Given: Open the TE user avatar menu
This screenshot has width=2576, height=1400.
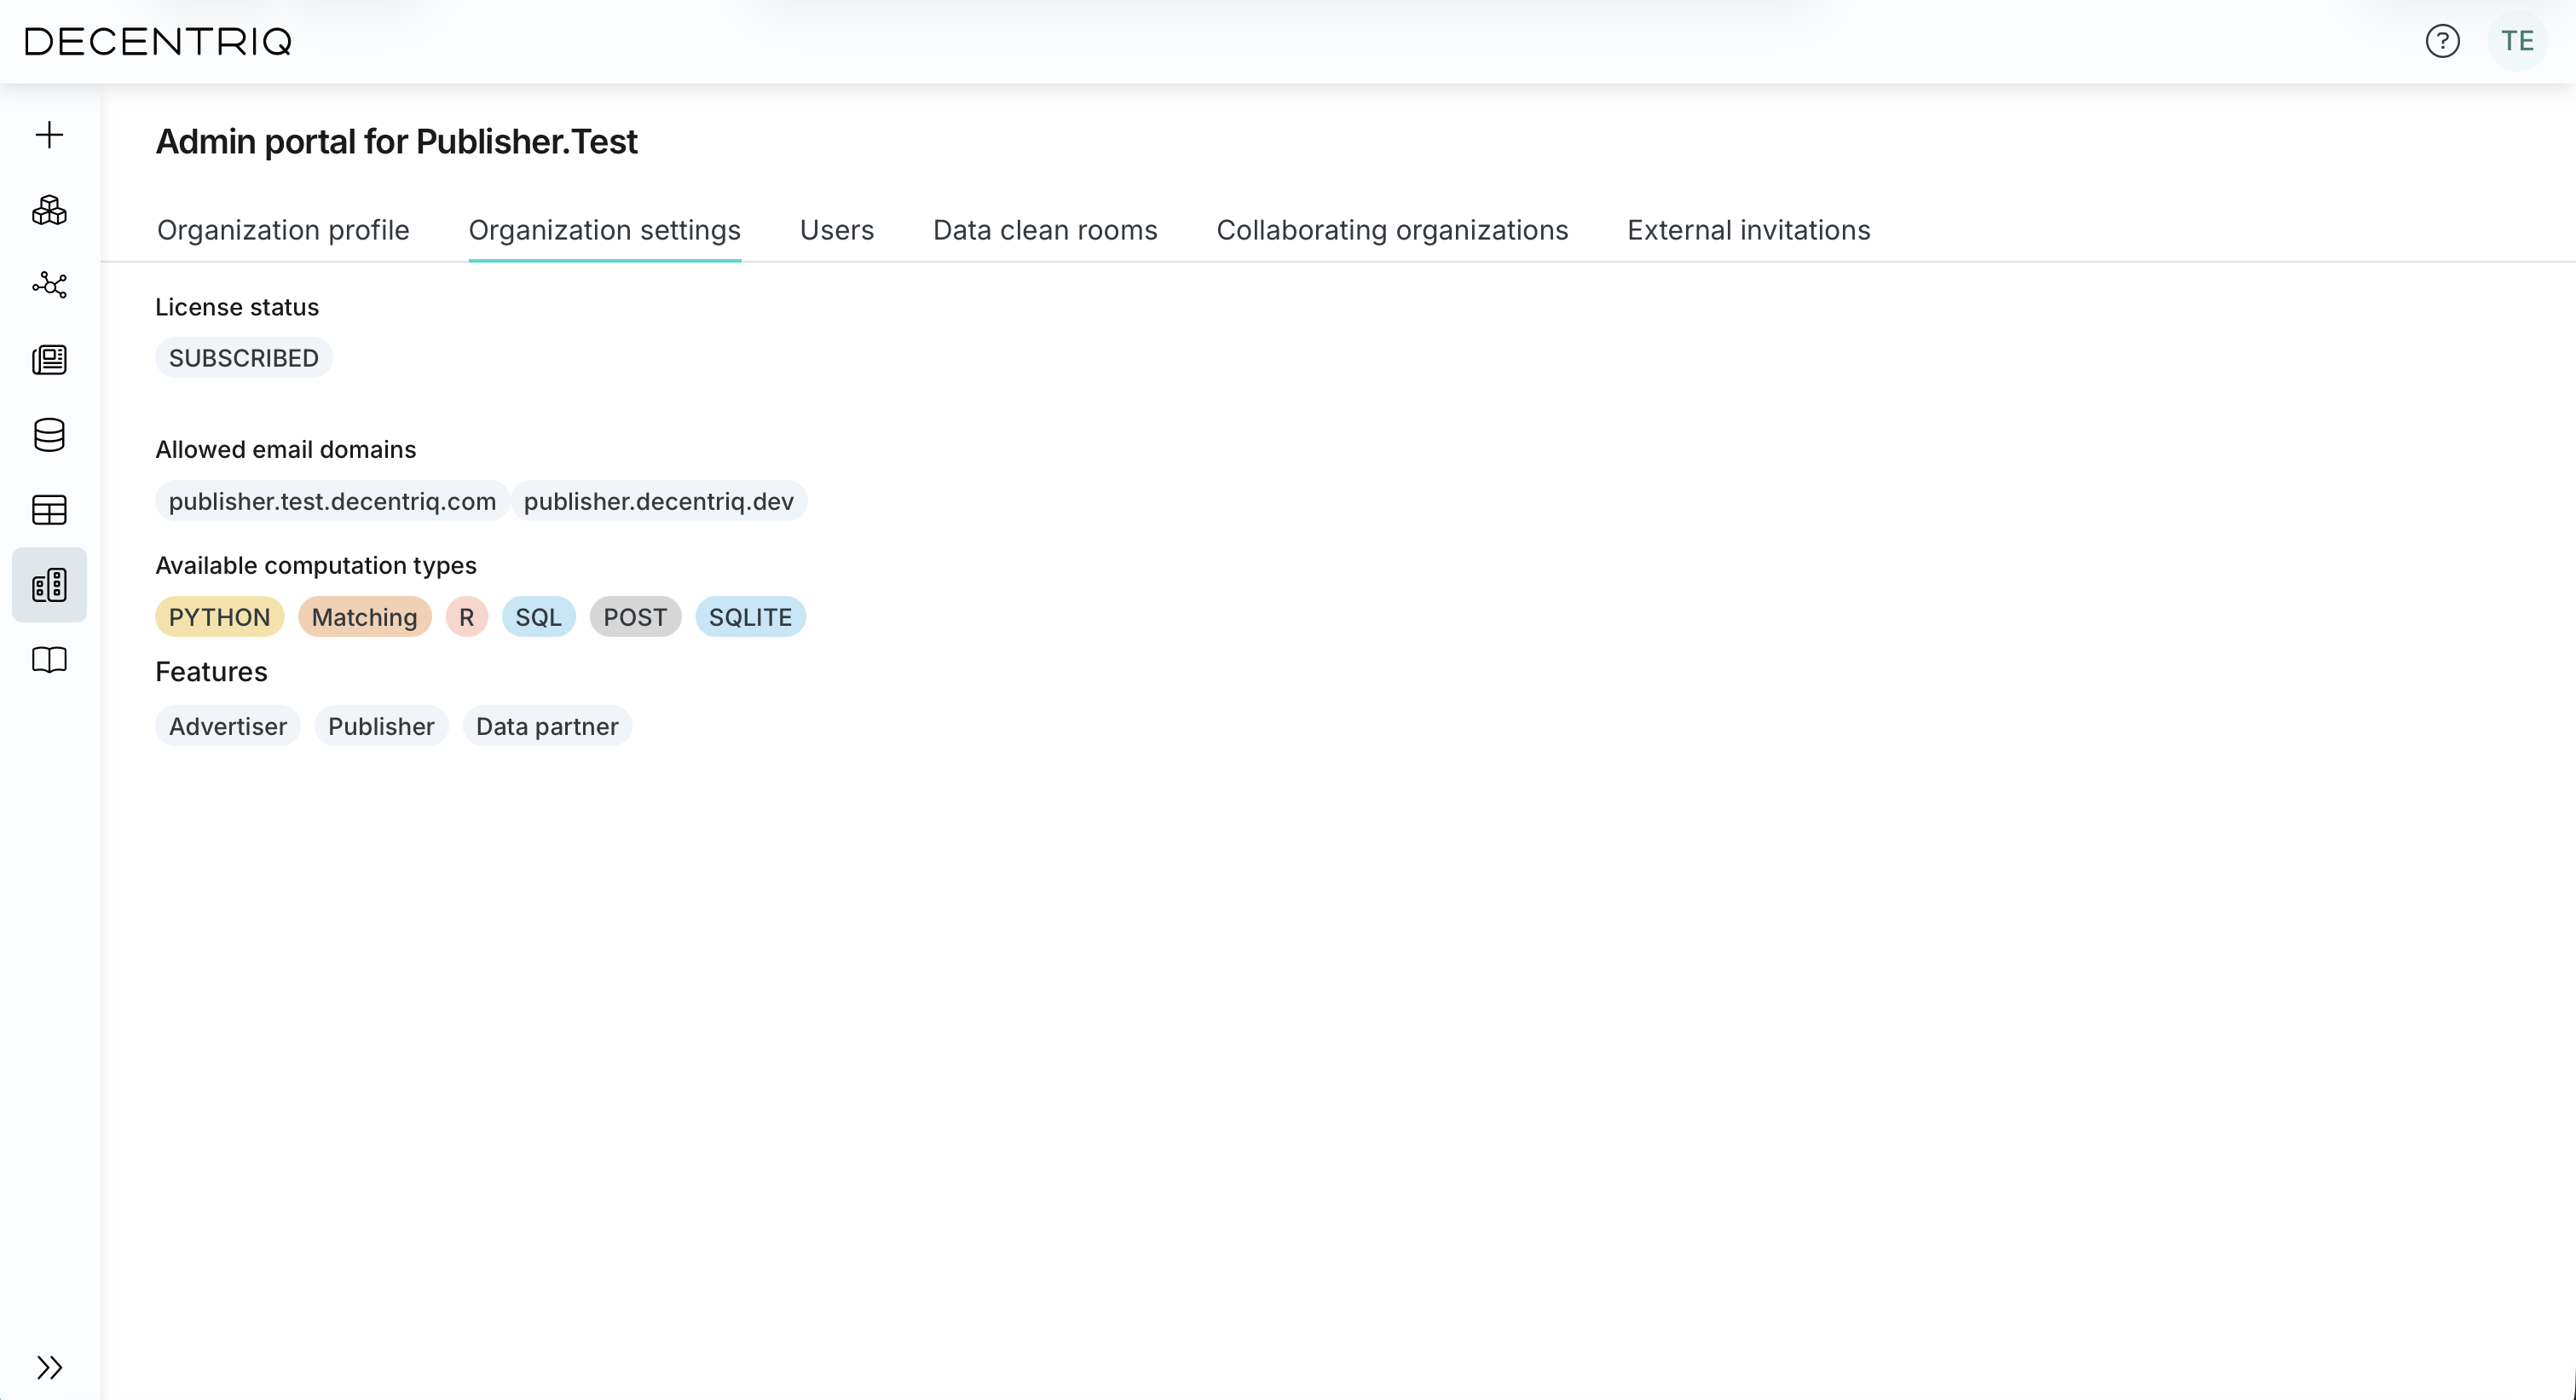Looking at the screenshot, I should coord(2517,41).
